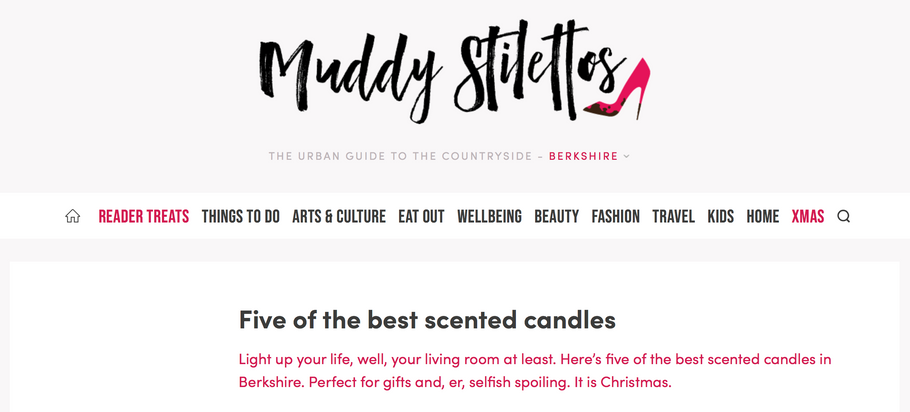Select Arts & Culture in navigation
The width and height of the screenshot is (910, 412).
[x=339, y=216]
